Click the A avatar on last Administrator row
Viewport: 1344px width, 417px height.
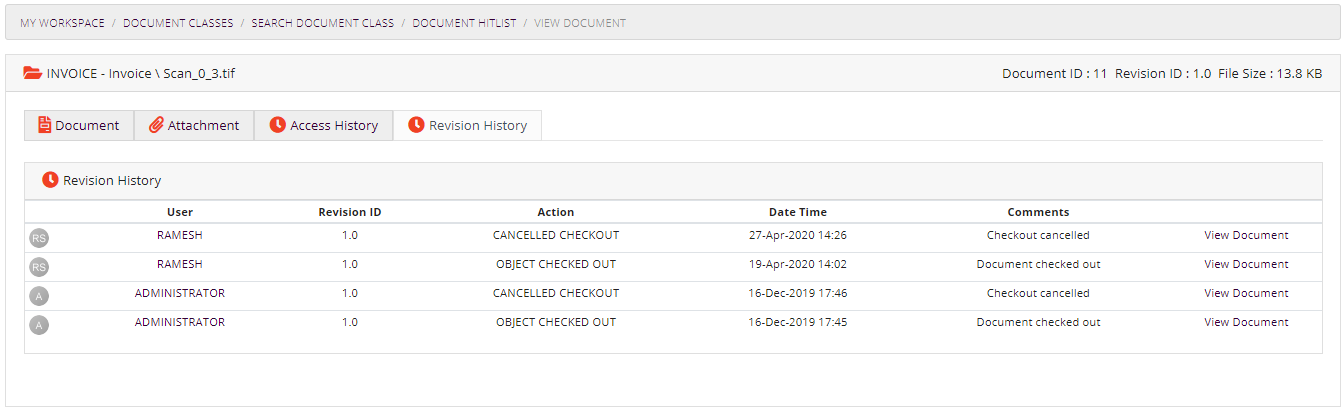pyautogui.click(x=40, y=325)
